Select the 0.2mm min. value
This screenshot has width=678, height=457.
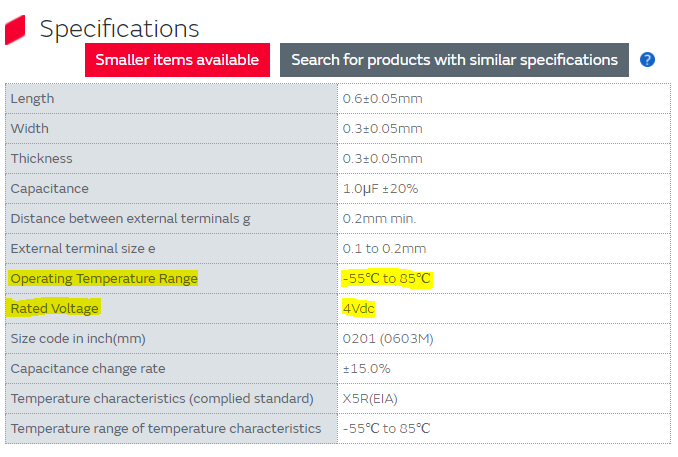[379, 219]
